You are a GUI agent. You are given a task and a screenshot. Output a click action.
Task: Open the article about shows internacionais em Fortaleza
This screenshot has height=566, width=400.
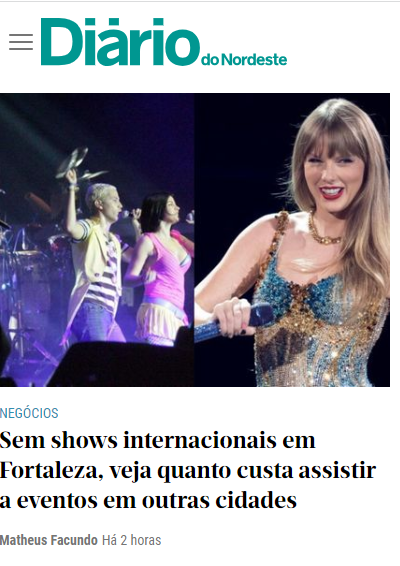coord(188,470)
